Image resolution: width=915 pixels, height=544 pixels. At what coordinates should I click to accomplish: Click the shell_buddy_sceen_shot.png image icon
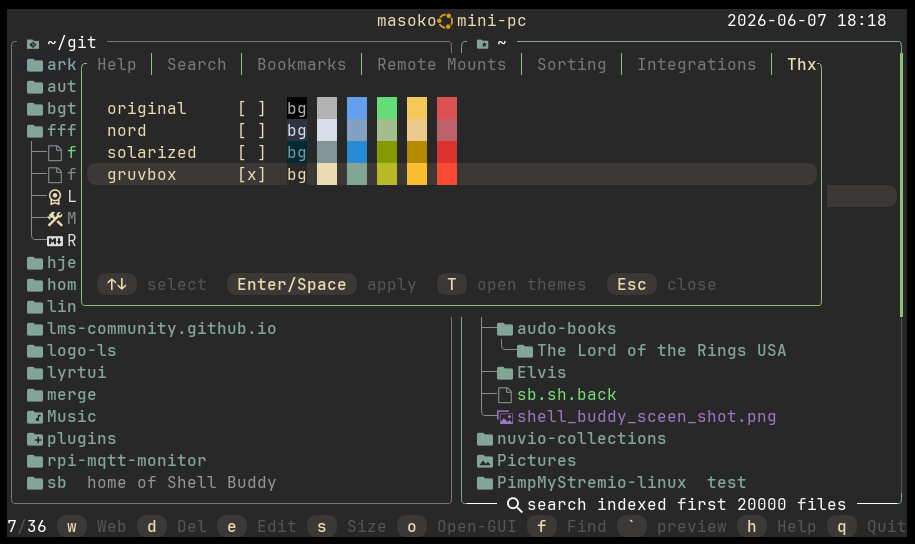pos(505,417)
